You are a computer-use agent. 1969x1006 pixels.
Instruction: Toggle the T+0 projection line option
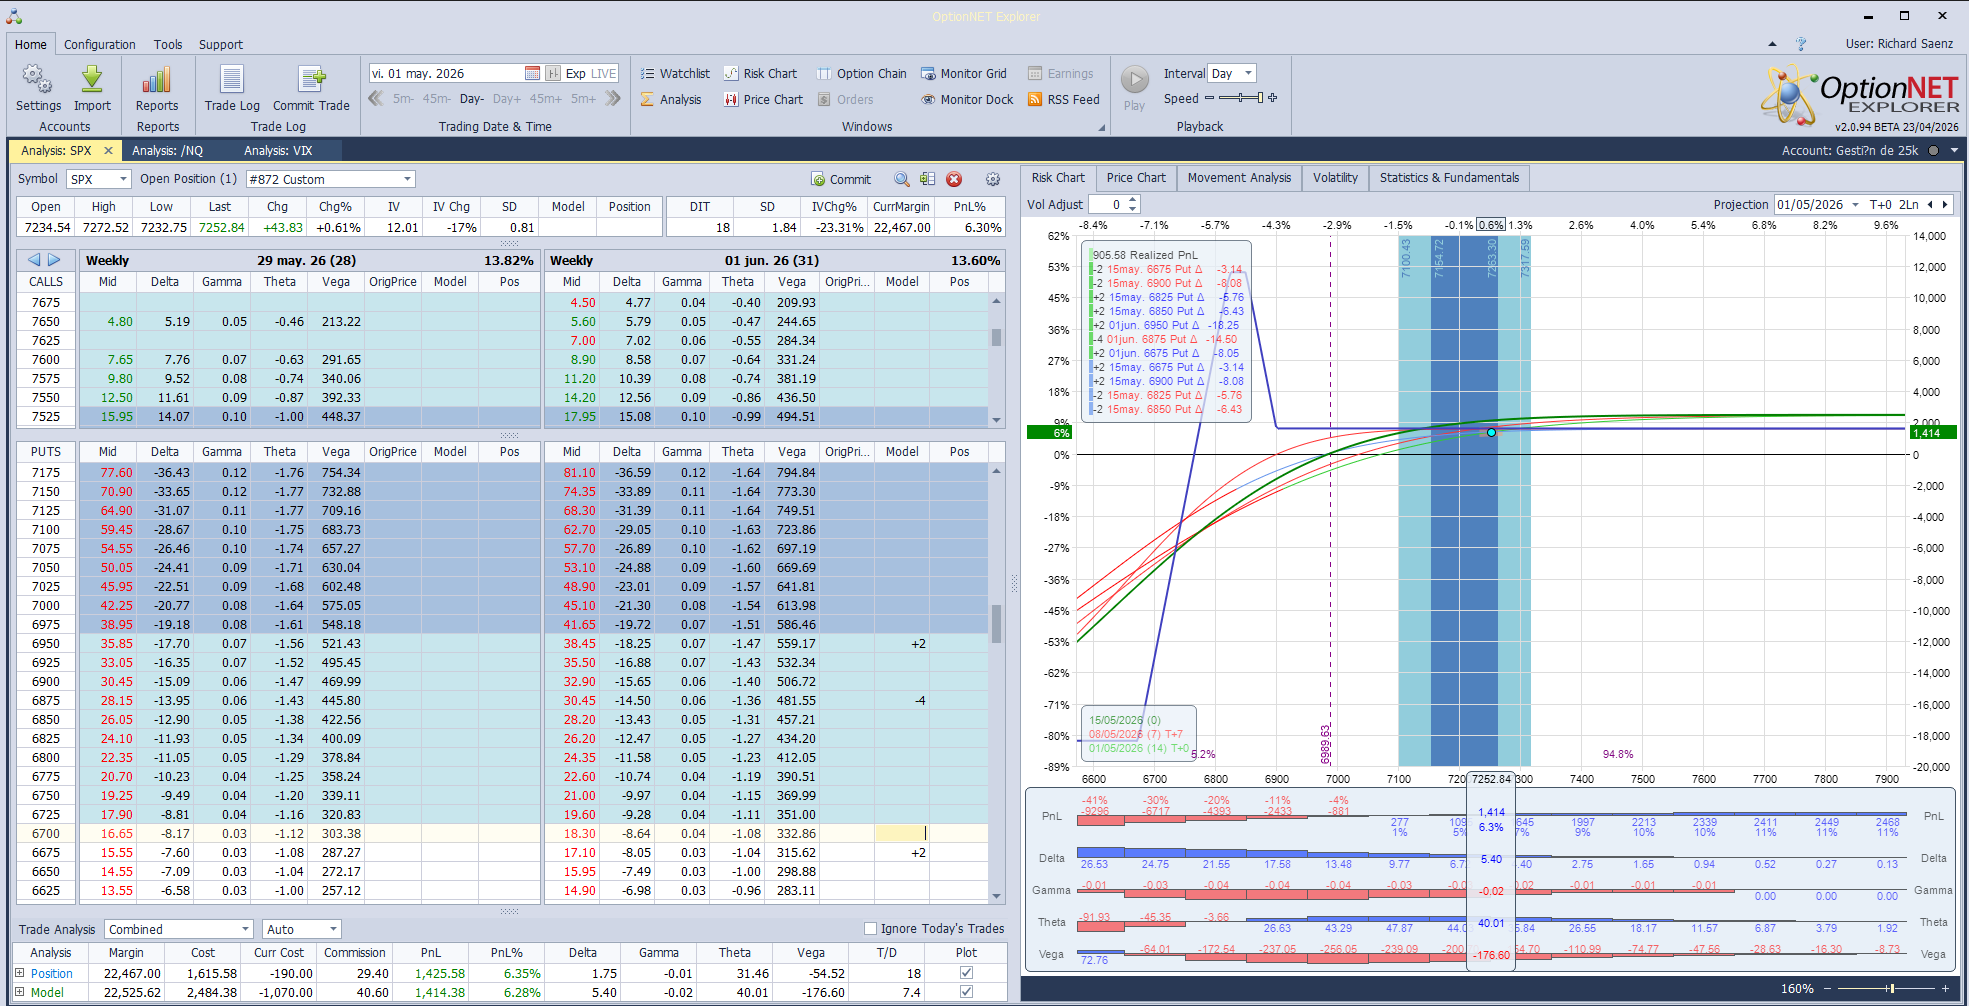click(x=1880, y=204)
